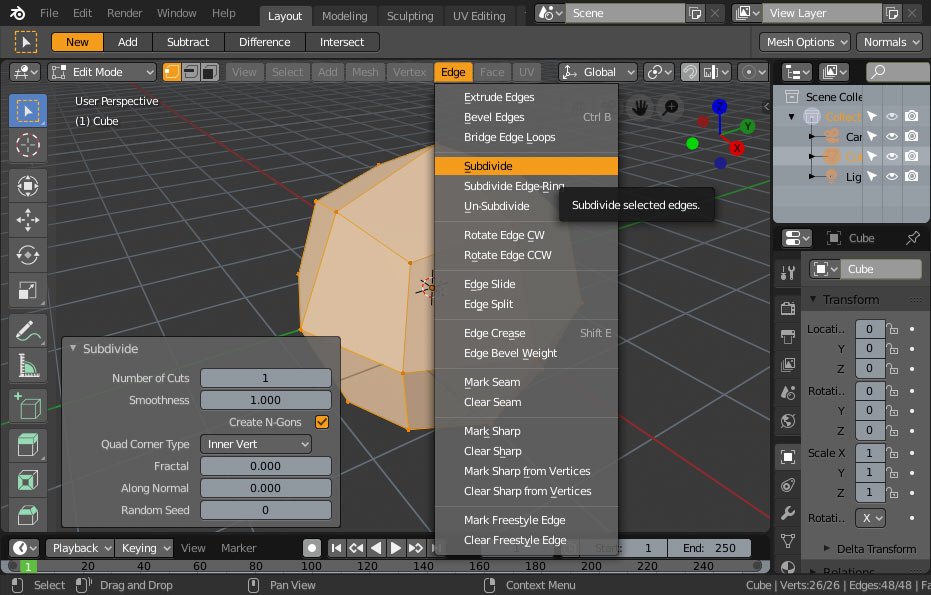Viewport: 931px width, 595px height.
Task: Pick the Rotate tool
Action: (27, 255)
